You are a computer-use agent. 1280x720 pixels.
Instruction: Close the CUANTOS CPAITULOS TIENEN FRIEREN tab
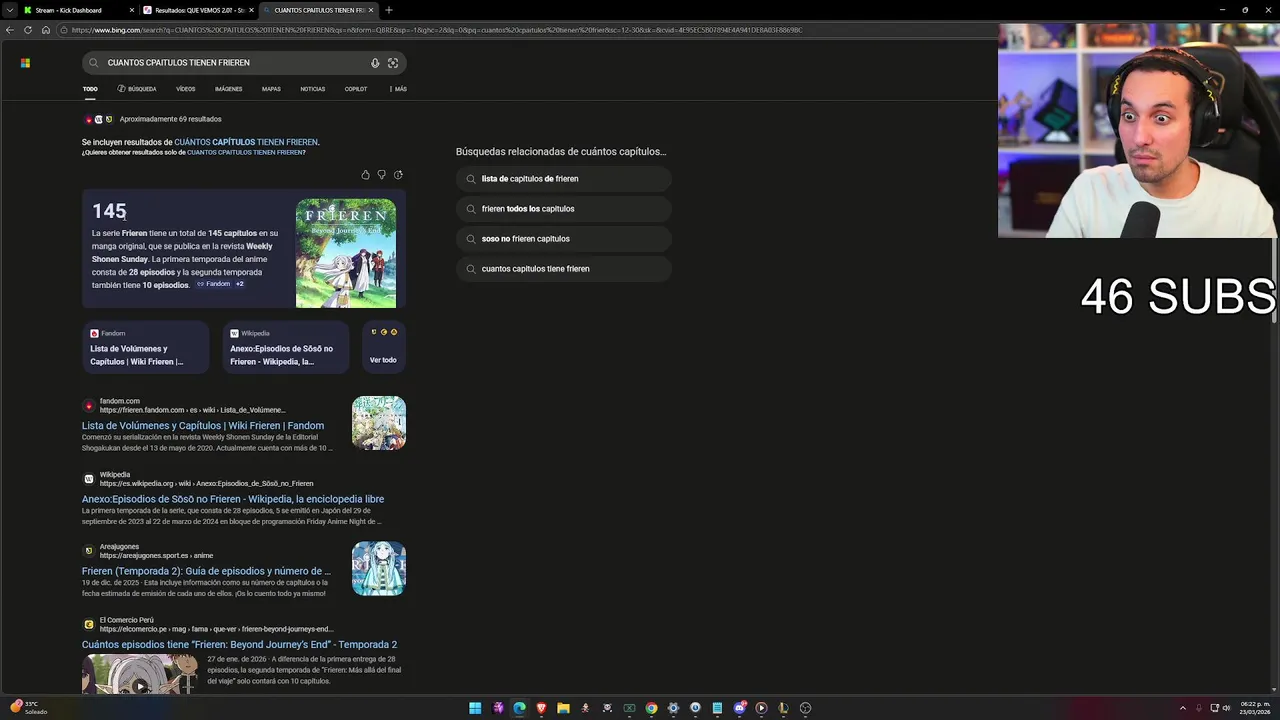tap(372, 10)
